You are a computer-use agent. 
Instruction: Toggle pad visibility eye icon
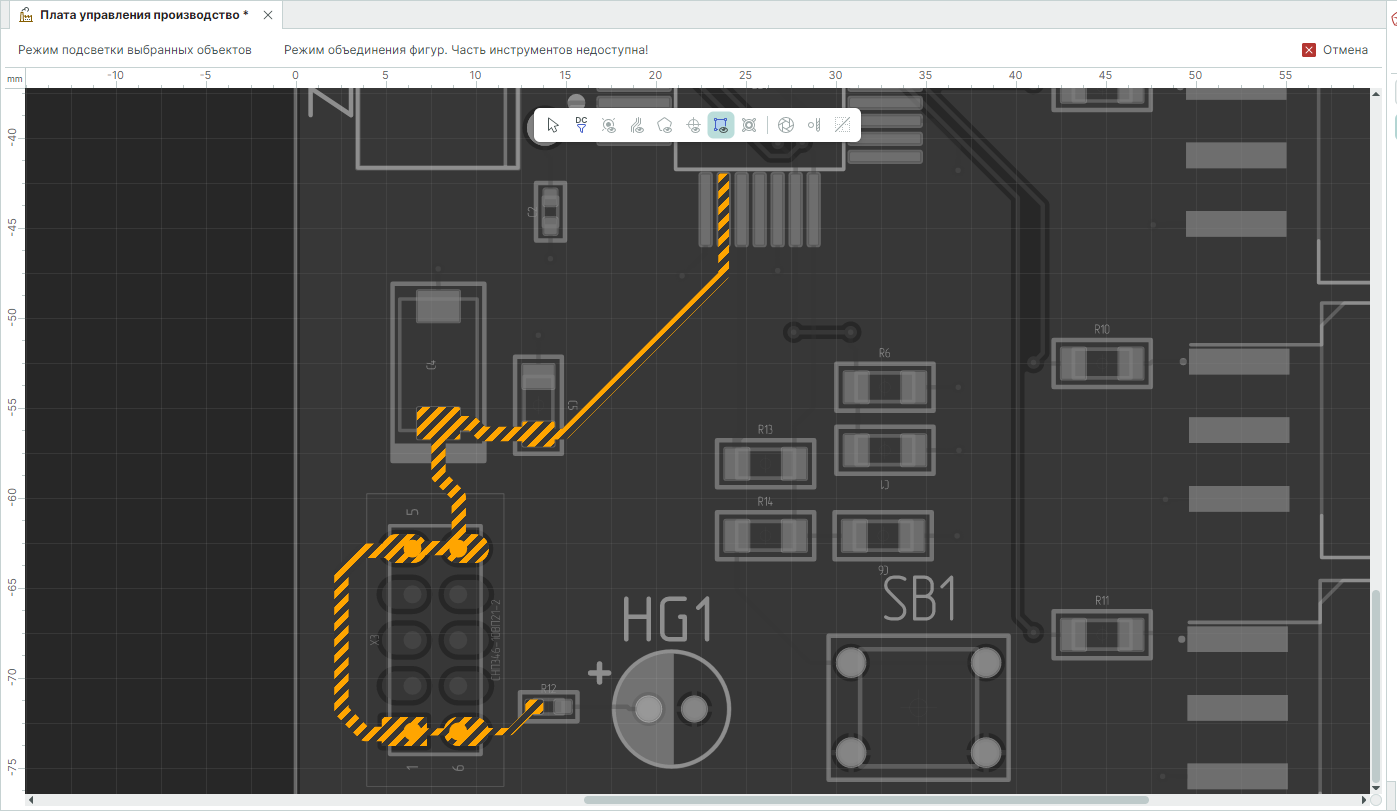[x=609, y=125]
